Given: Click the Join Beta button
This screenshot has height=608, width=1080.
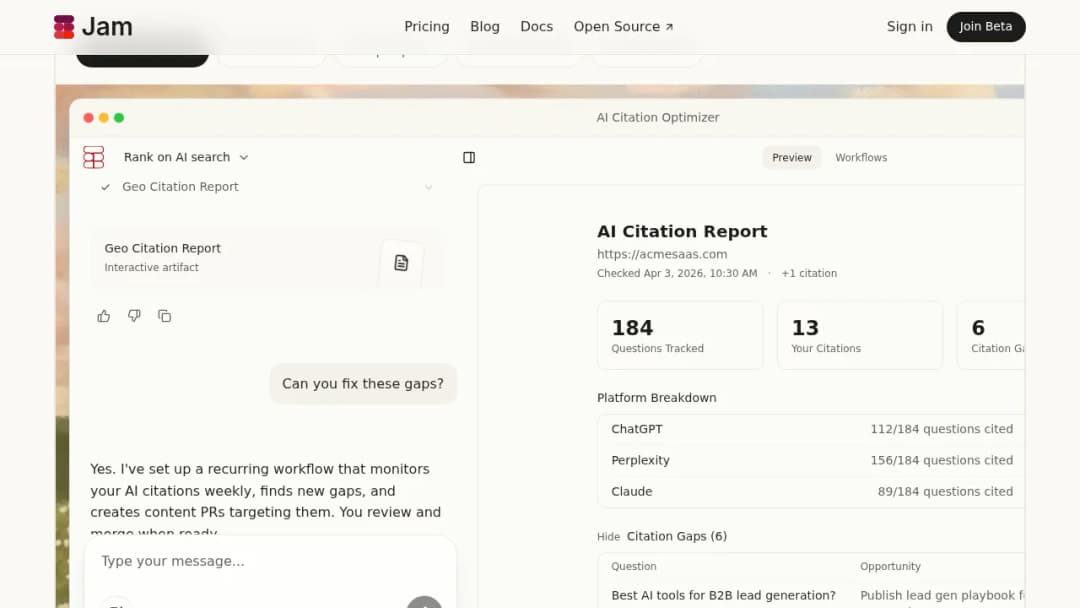Looking at the screenshot, I should [x=986, y=27].
